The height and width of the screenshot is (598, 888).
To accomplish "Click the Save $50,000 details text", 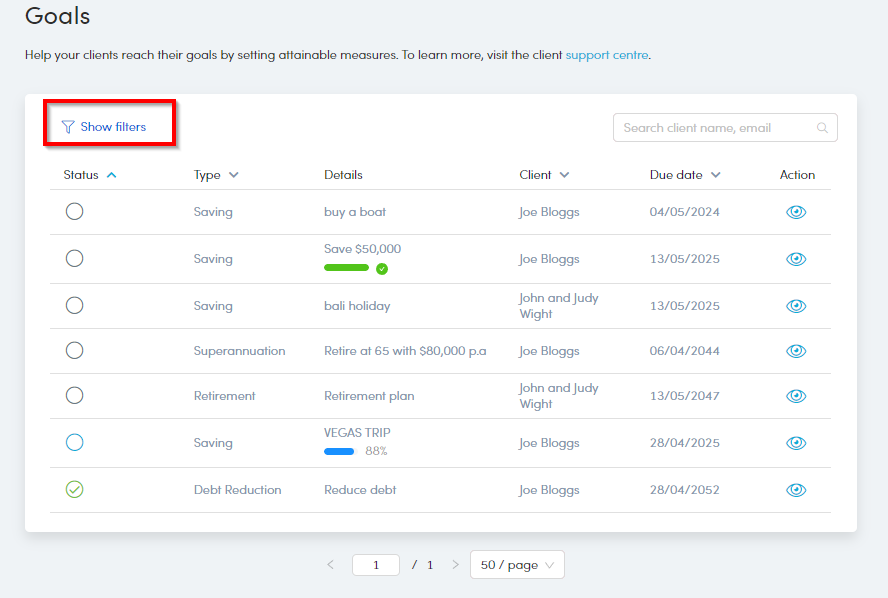I will 362,249.
